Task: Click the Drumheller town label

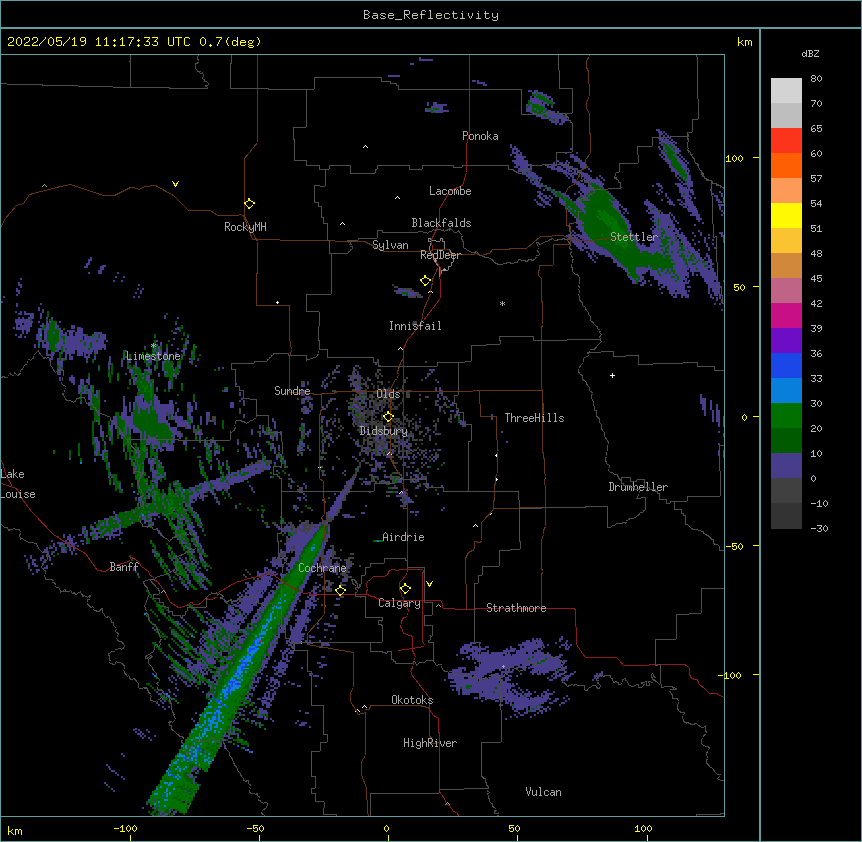Action: [638, 487]
